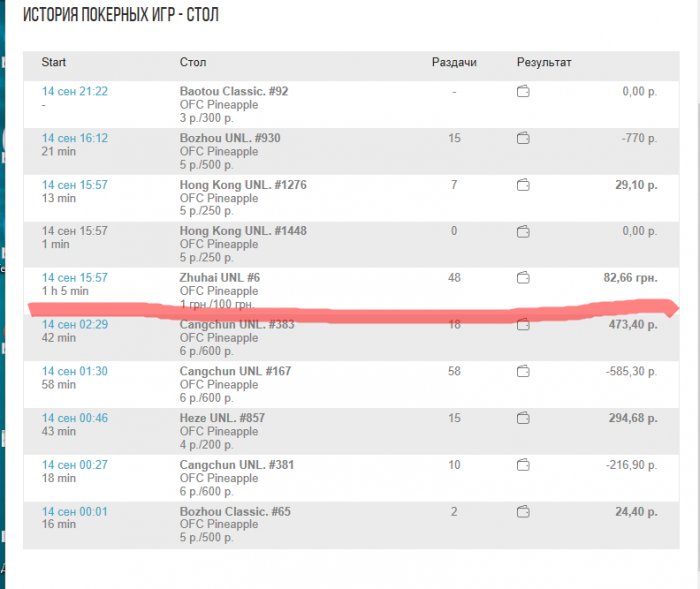Click wallet icon in Bozhou UNL. #930 row
Image resolution: width=700 pixels, height=589 pixels.
pyautogui.click(x=523, y=138)
